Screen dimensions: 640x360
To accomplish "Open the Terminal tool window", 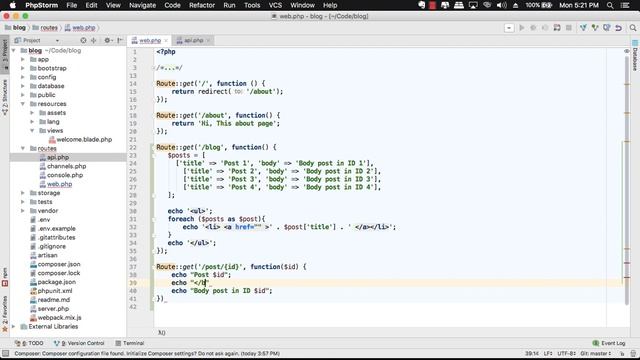I will [x=130, y=343].
